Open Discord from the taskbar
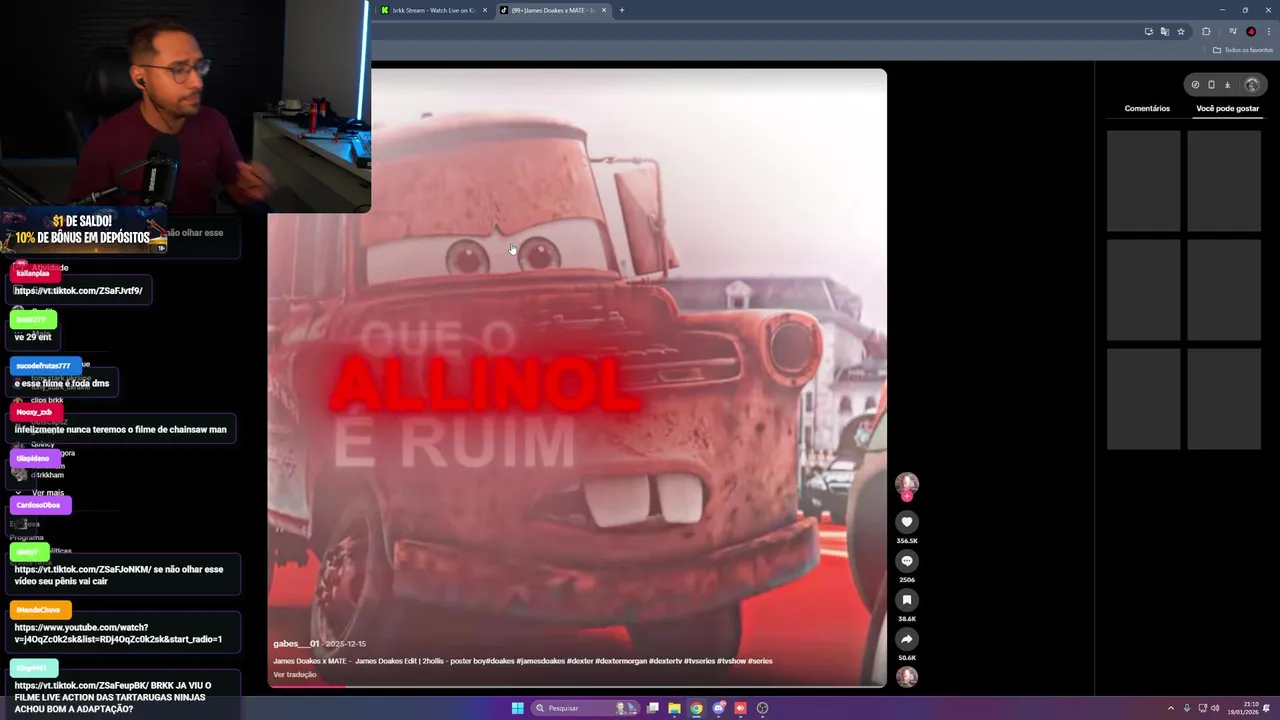 719,708
